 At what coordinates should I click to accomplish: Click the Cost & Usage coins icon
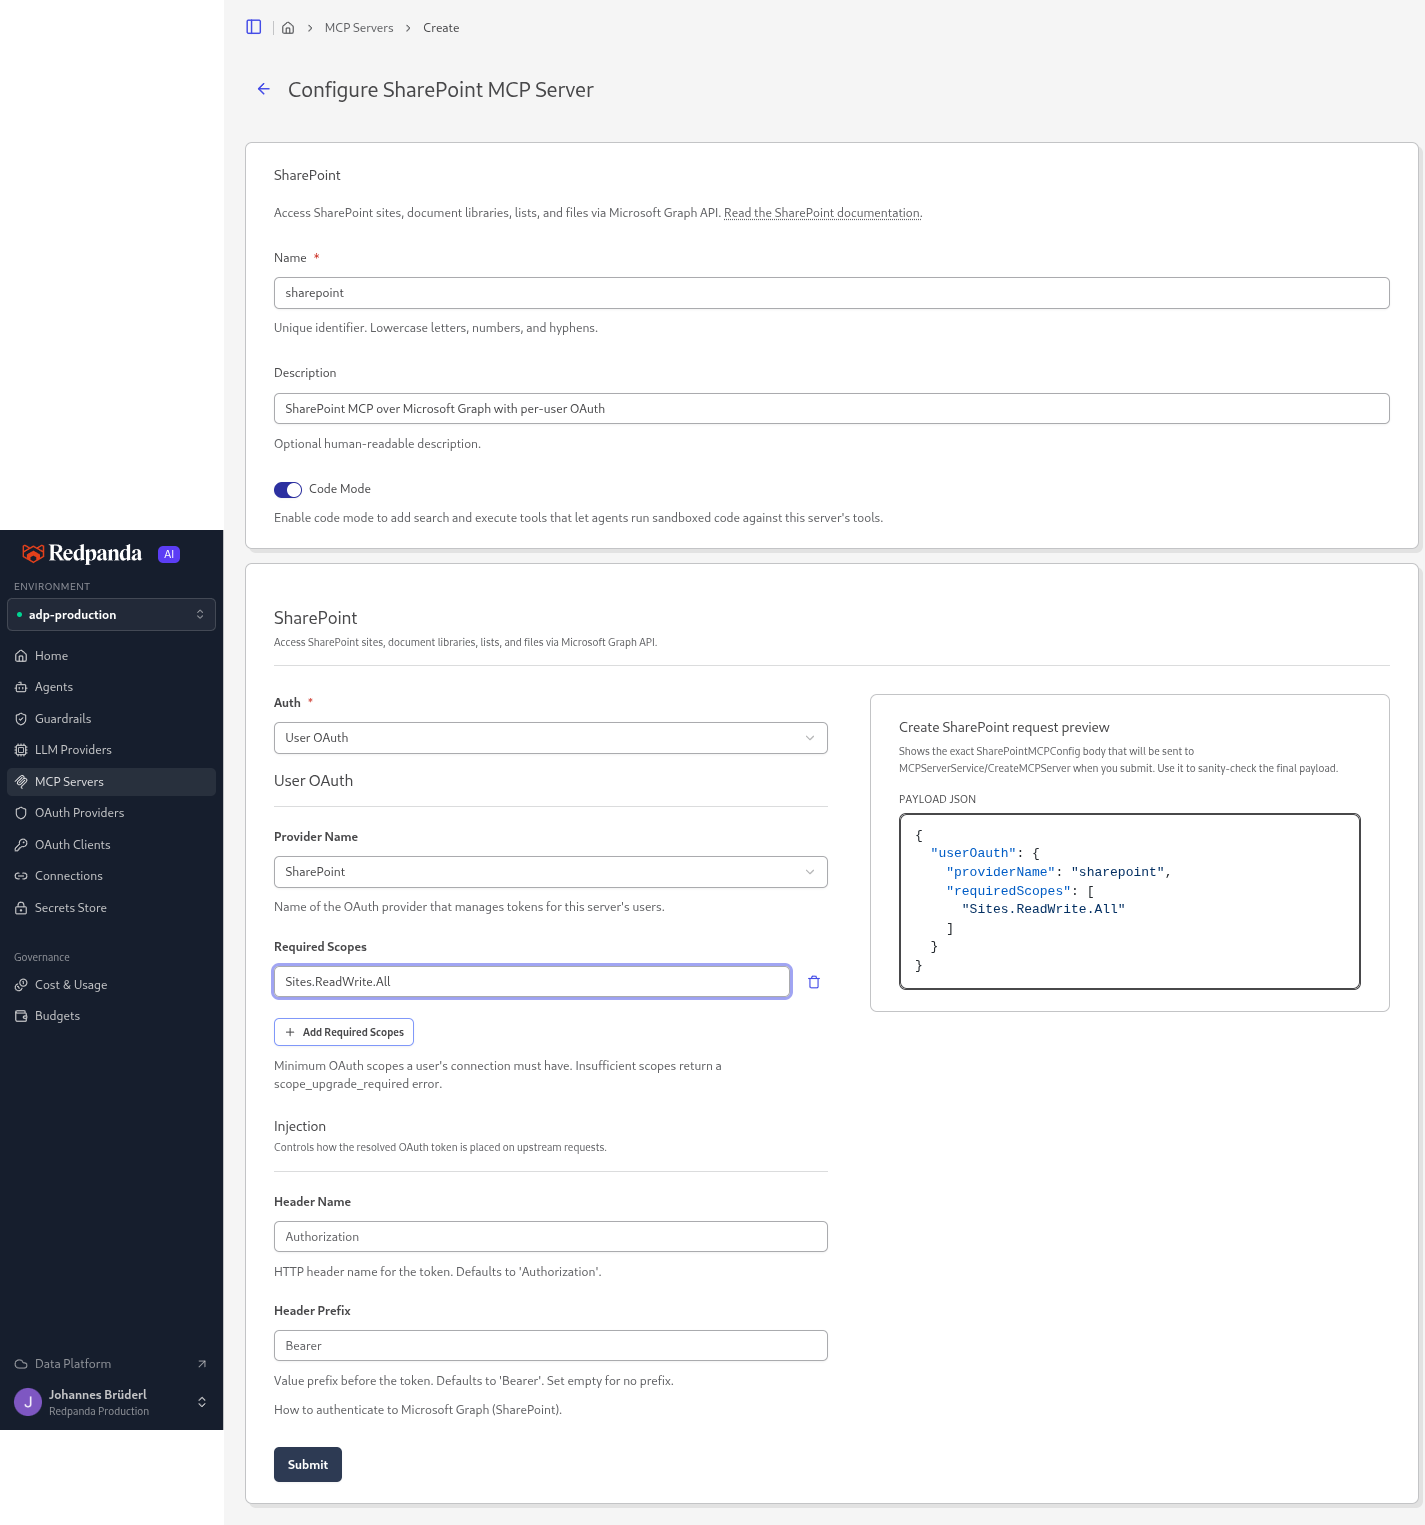[21, 985]
